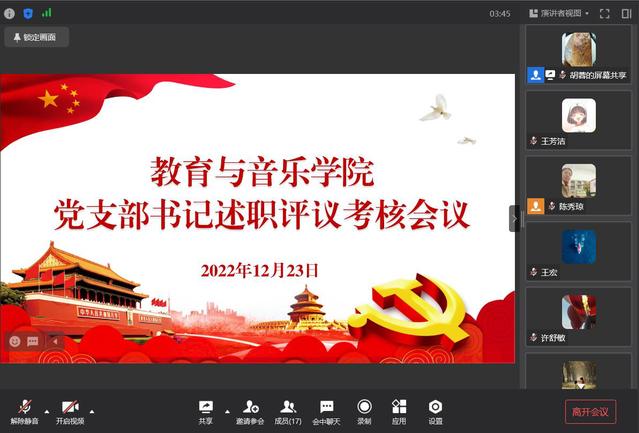Open the 成员(17) members list
The height and width of the screenshot is (433, 639).
coord(288,412)
